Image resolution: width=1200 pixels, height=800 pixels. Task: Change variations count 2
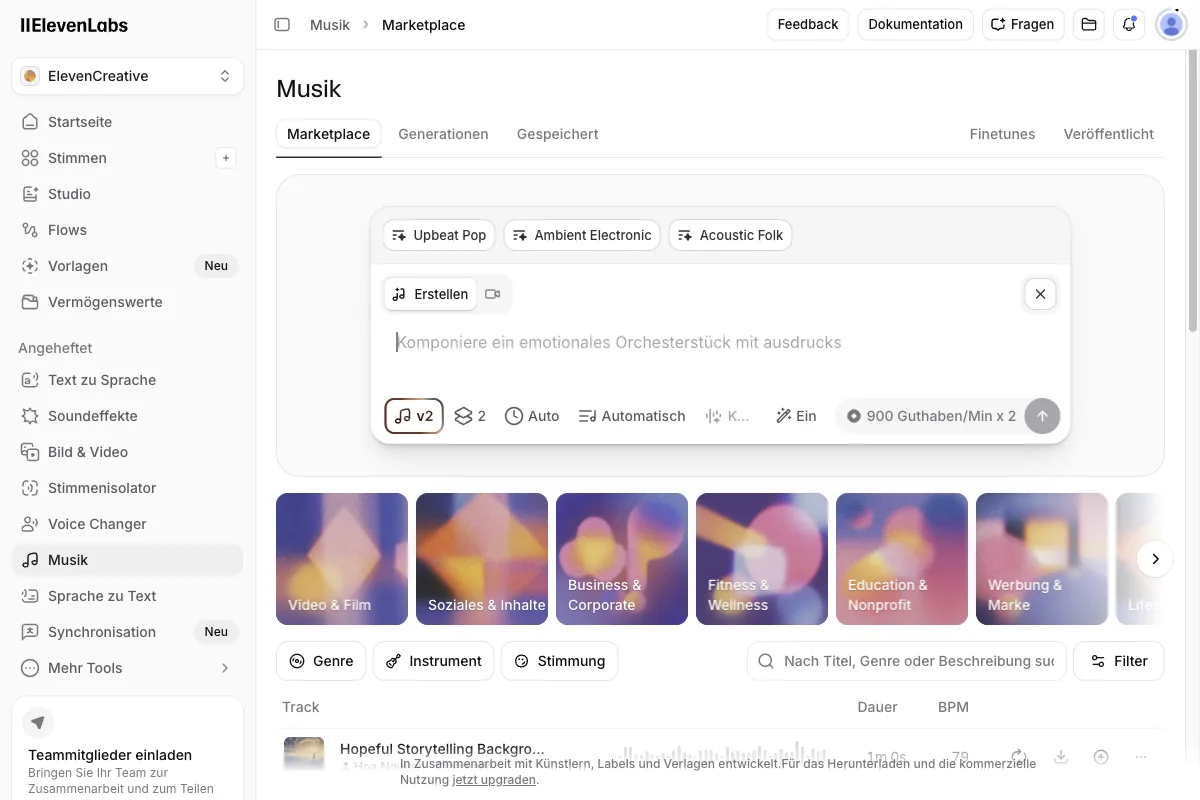point(470,416)
